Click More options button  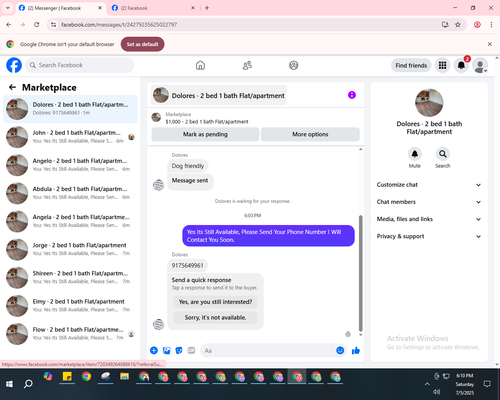(x=310, y=134)
